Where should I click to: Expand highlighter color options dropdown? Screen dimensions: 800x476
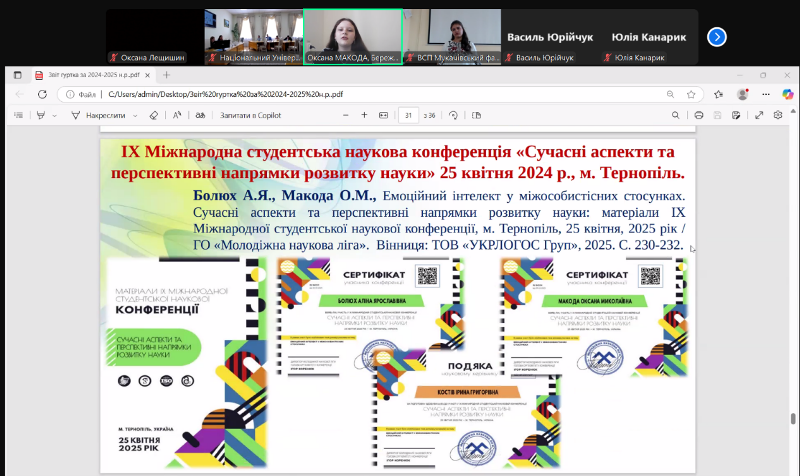pos(54,115)
